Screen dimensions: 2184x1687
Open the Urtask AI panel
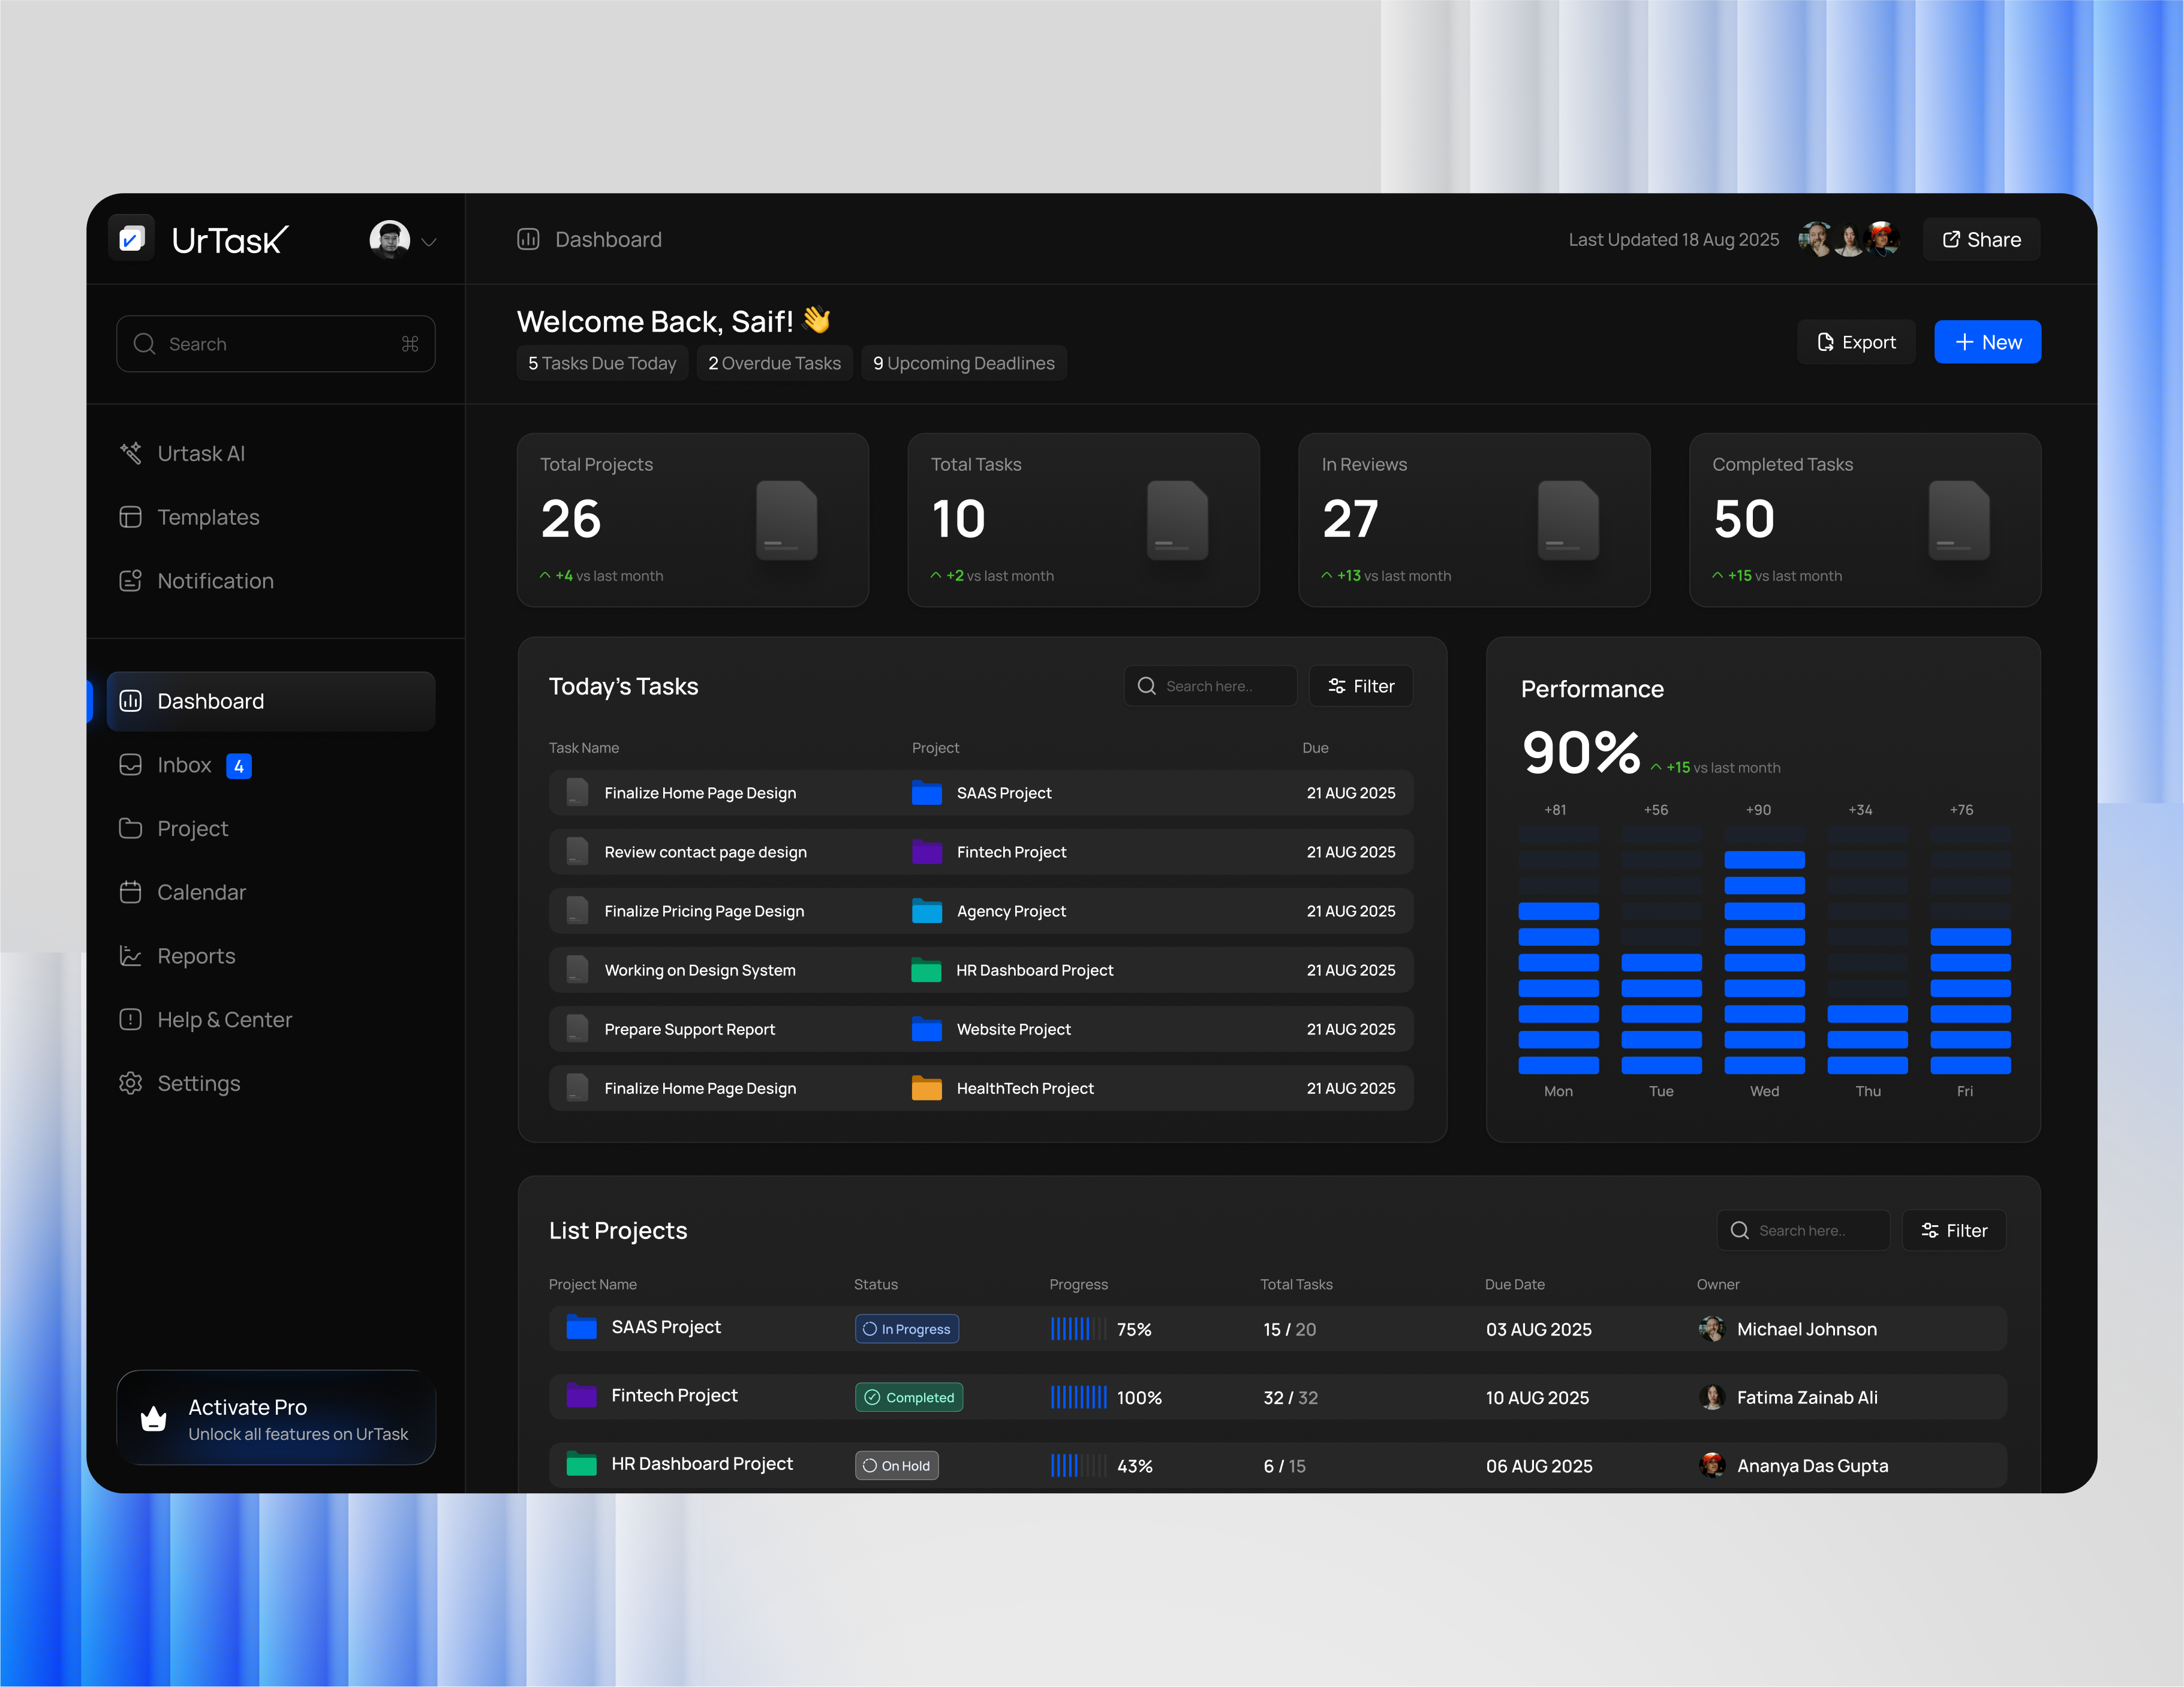[131, 453]
